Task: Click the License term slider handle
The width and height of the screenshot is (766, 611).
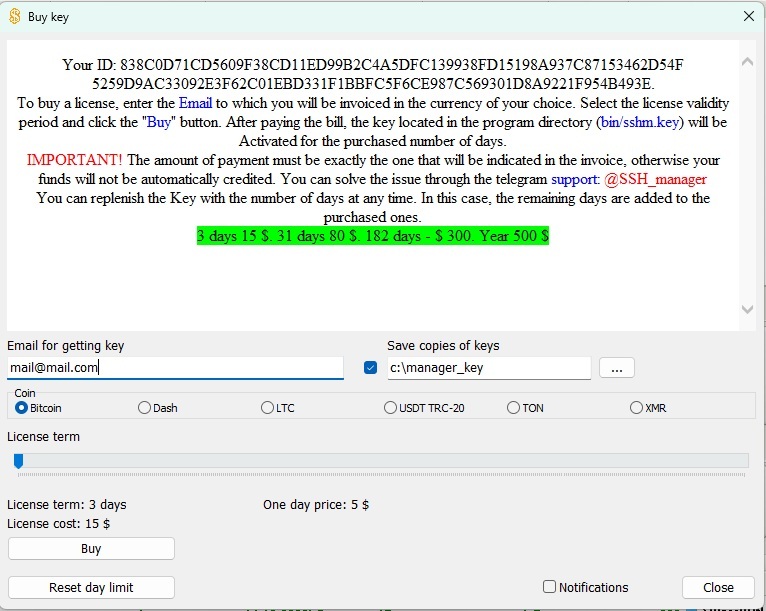Action: tap(18, 461)
